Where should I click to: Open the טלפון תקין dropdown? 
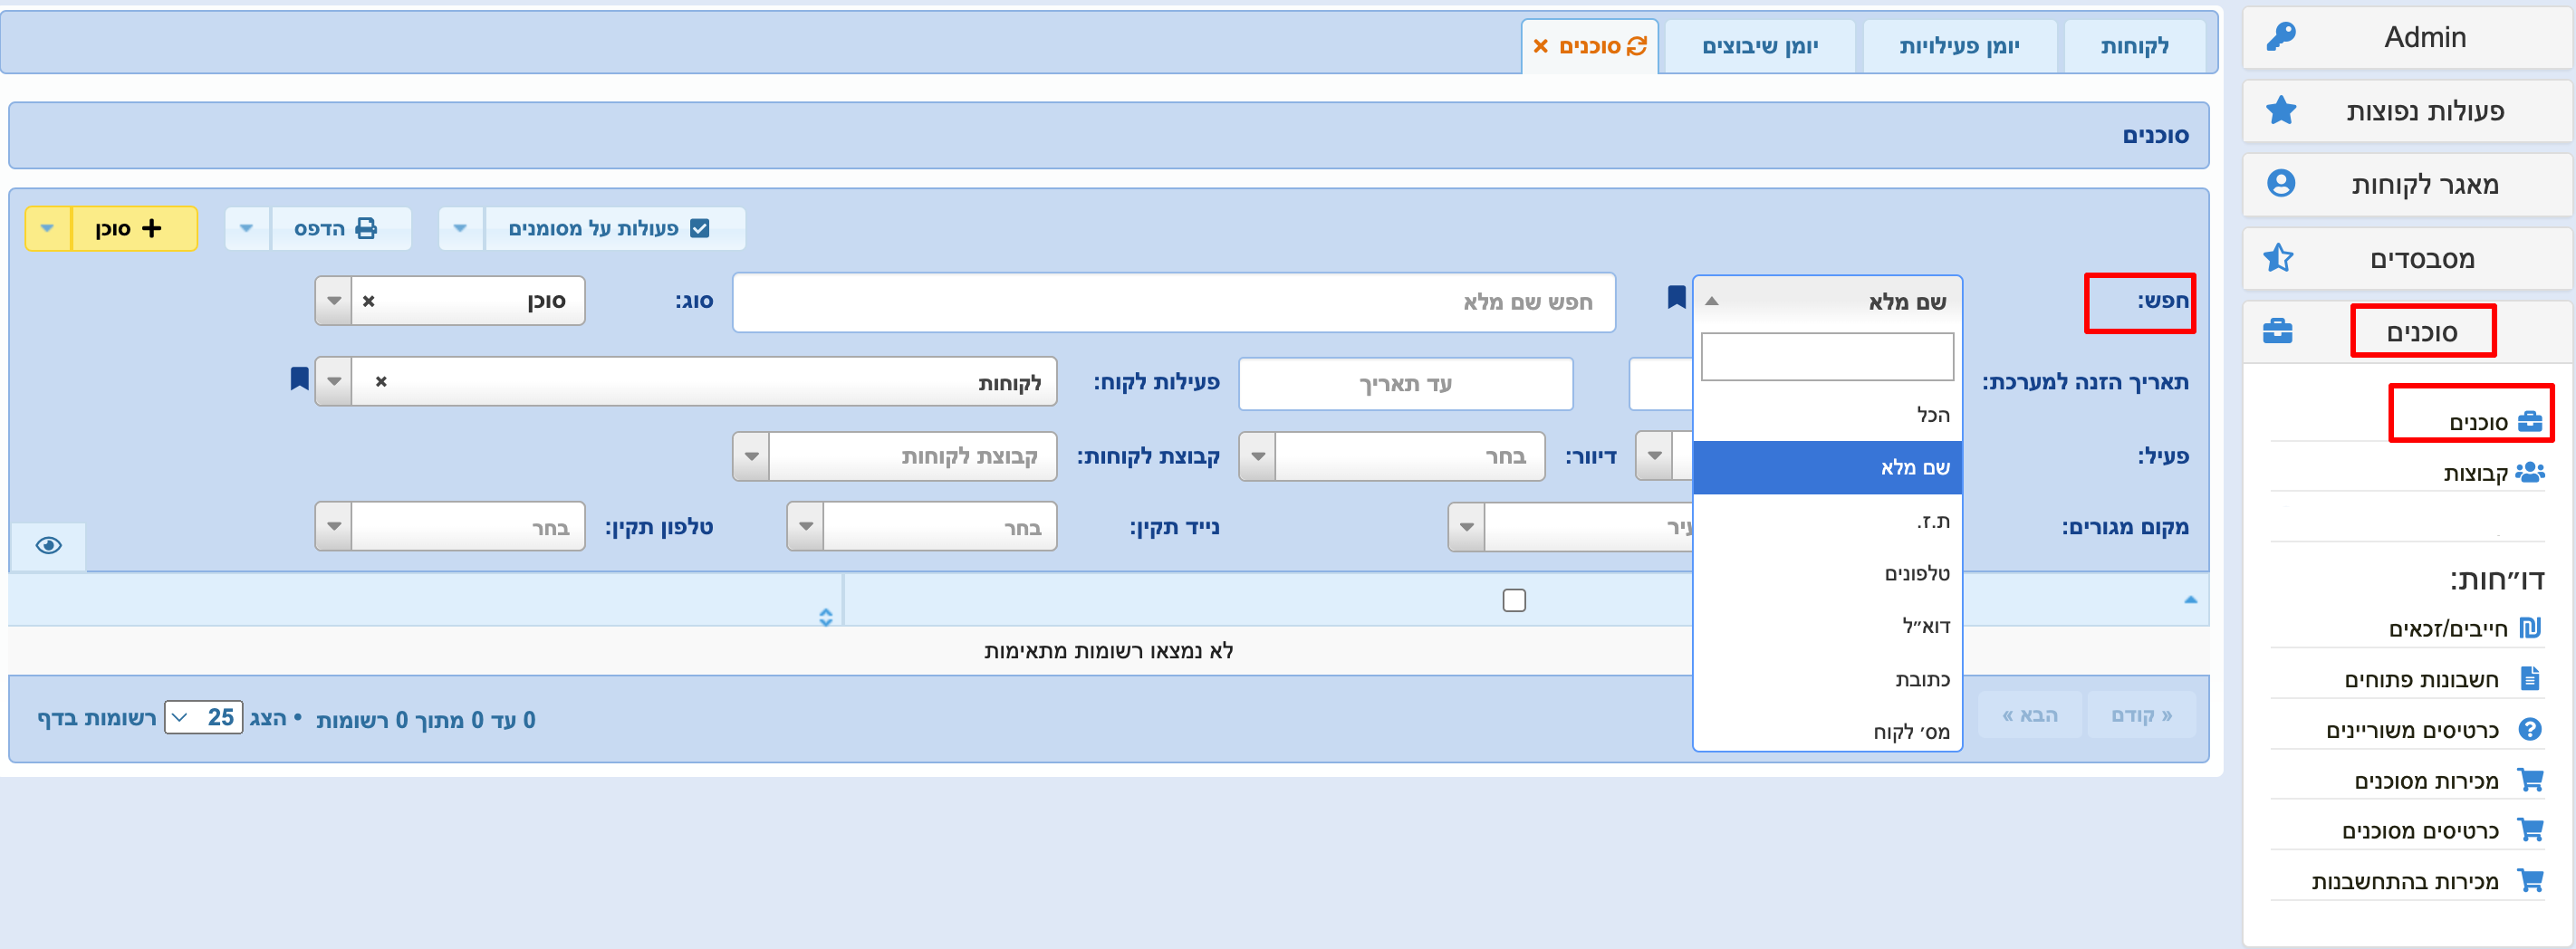click(449, 526)
